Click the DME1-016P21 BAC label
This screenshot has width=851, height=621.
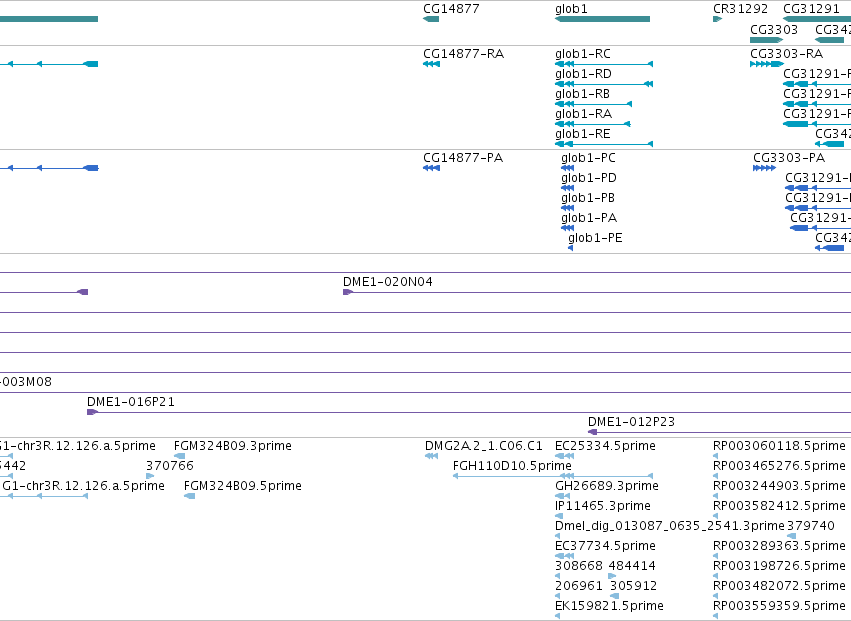tap(131, 402)
